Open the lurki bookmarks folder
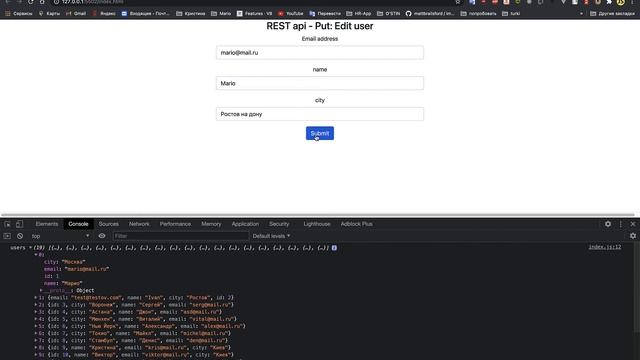Image resolution: width=640 pixels, height=360 pixels. (x=511, y=13)
